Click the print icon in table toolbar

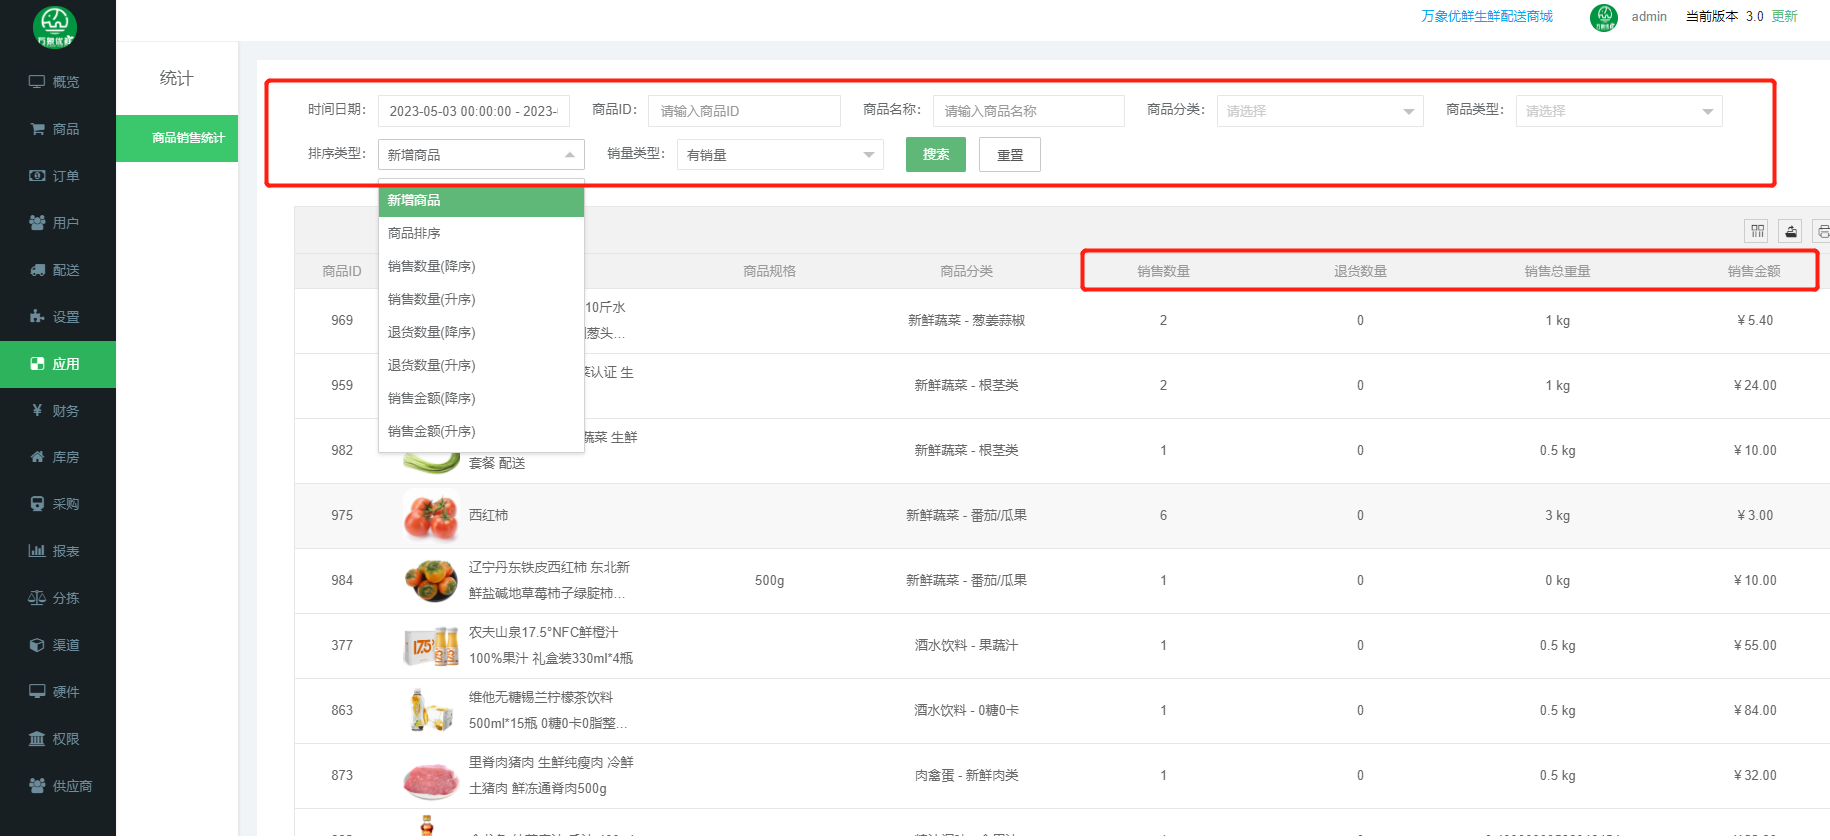pos(1822,231)
